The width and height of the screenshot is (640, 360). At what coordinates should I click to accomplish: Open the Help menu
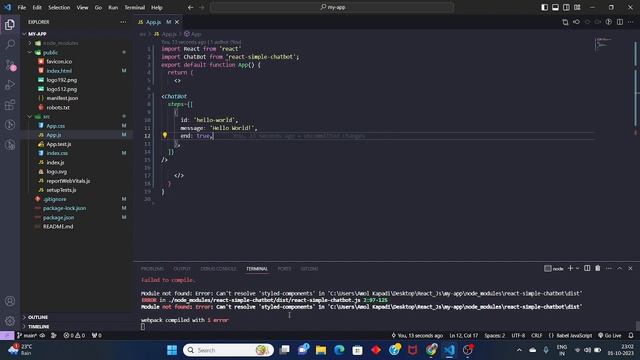tap(157, 7)
